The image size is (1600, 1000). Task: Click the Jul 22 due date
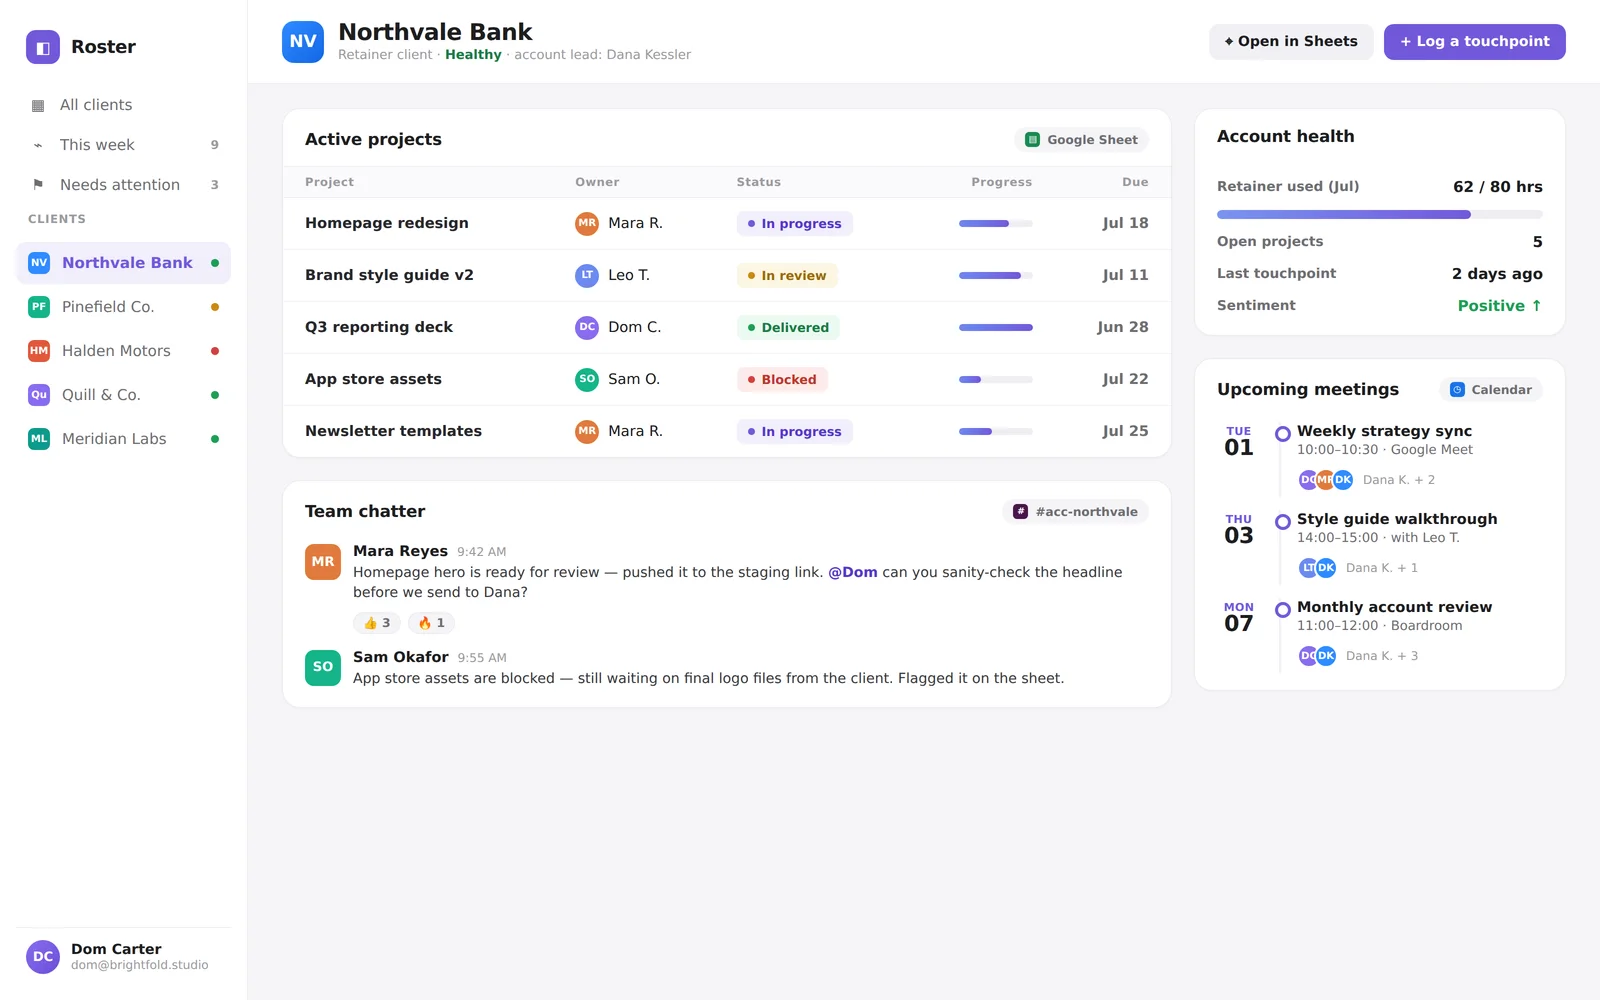(x=1125, y=379)
